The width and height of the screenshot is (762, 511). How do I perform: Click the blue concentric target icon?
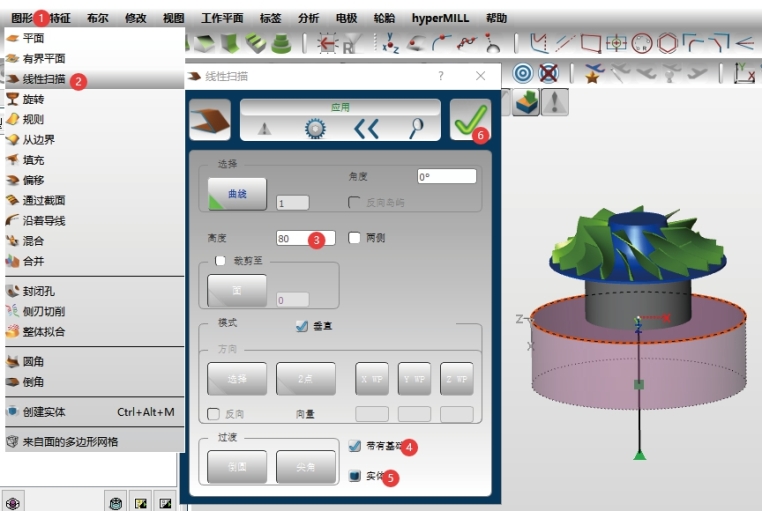click(x=522, y=73)
